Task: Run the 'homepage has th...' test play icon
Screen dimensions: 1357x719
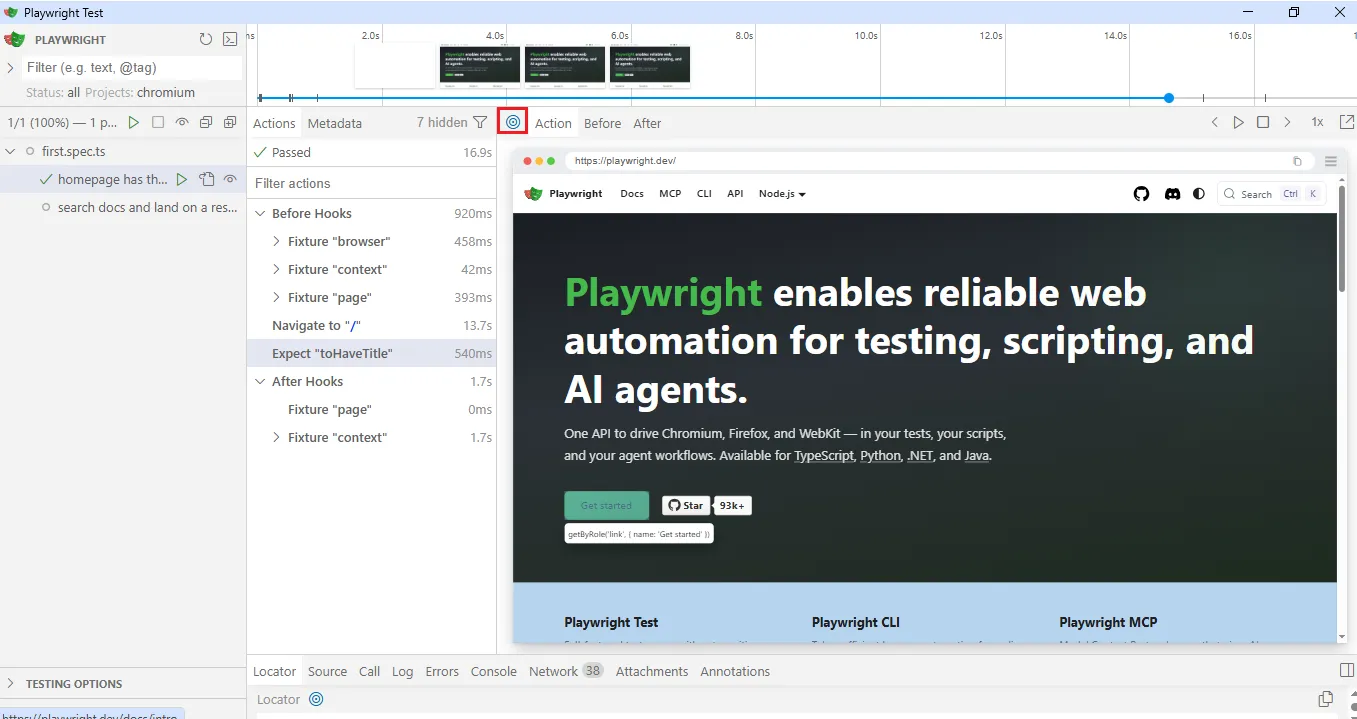Action: pyautogui.click(x=182, y=179)
